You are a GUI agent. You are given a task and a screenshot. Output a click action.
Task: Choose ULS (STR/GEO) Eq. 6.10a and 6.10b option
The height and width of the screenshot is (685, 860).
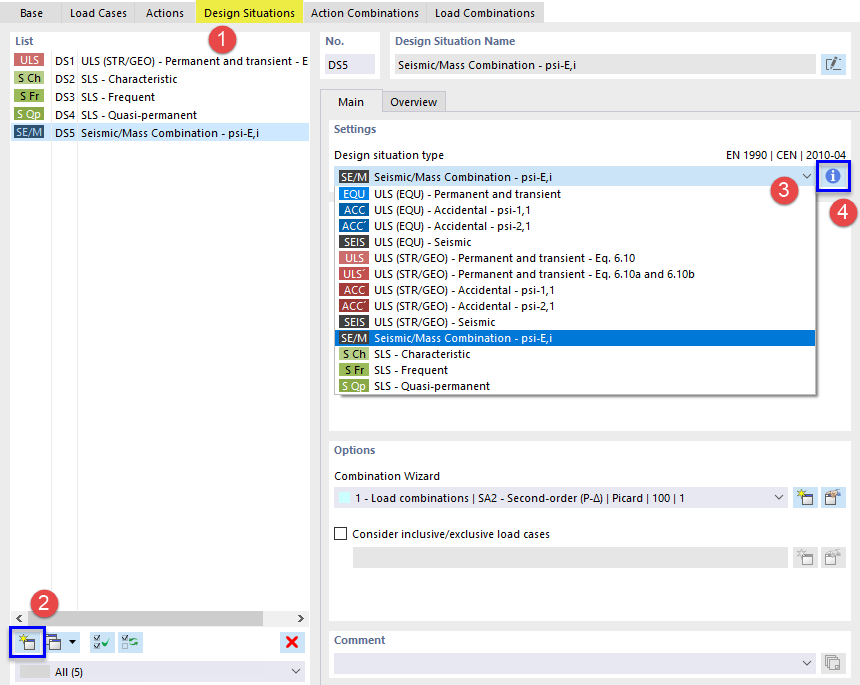[575, 274]
